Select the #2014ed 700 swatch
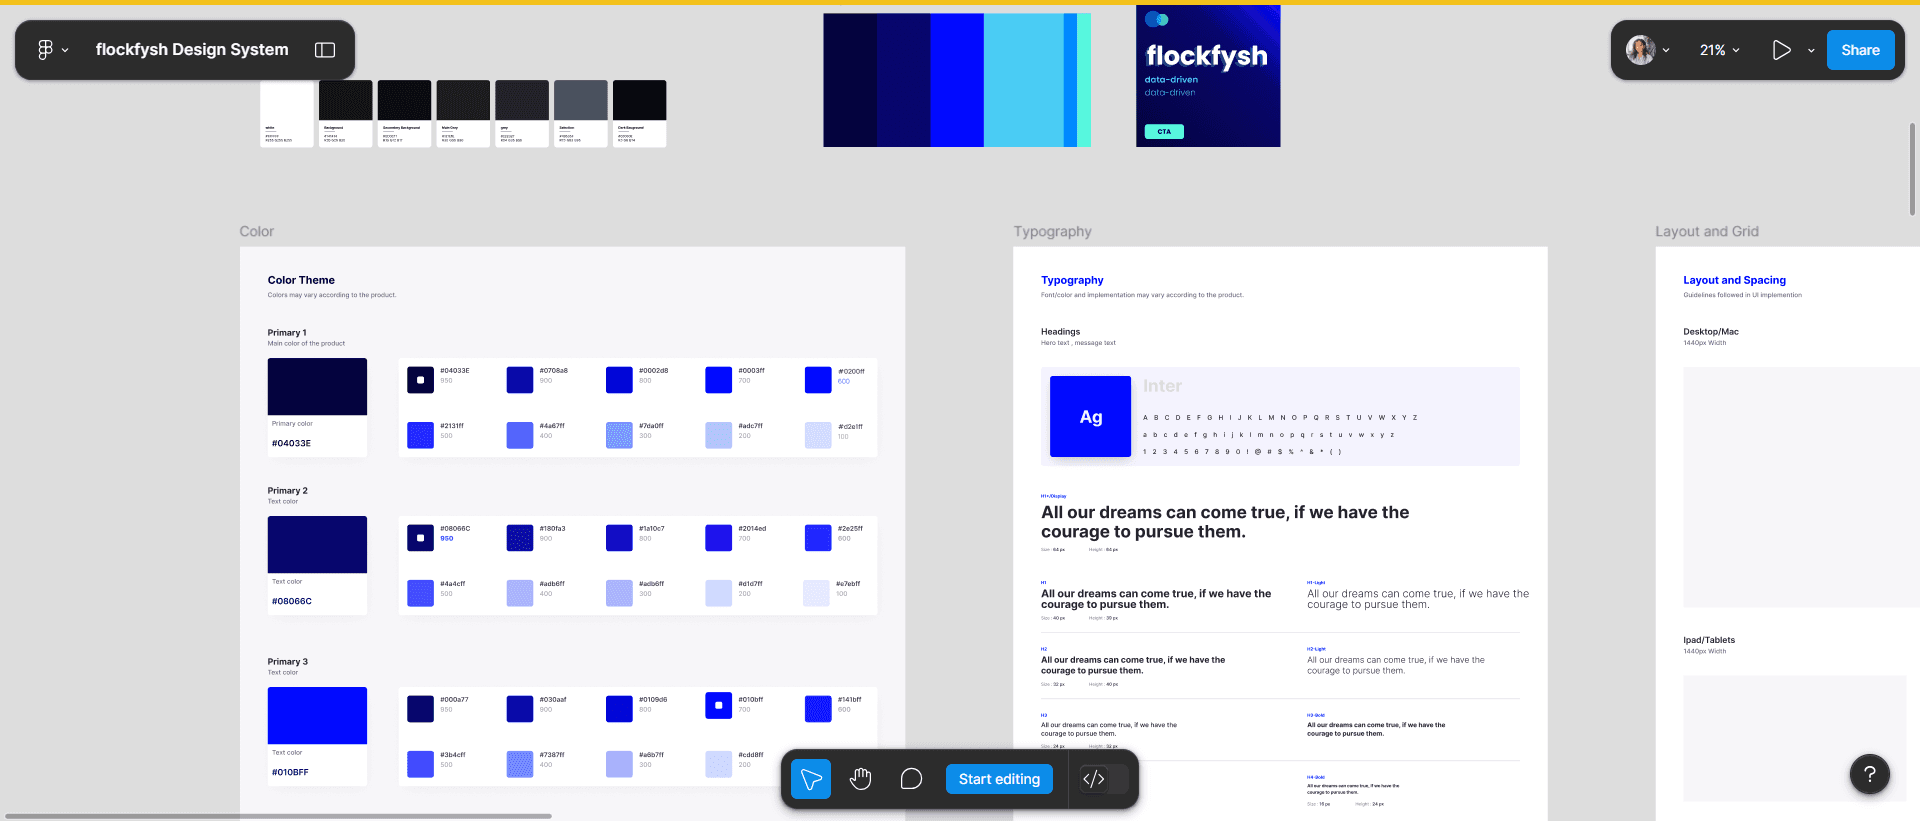 coord(718,538)
